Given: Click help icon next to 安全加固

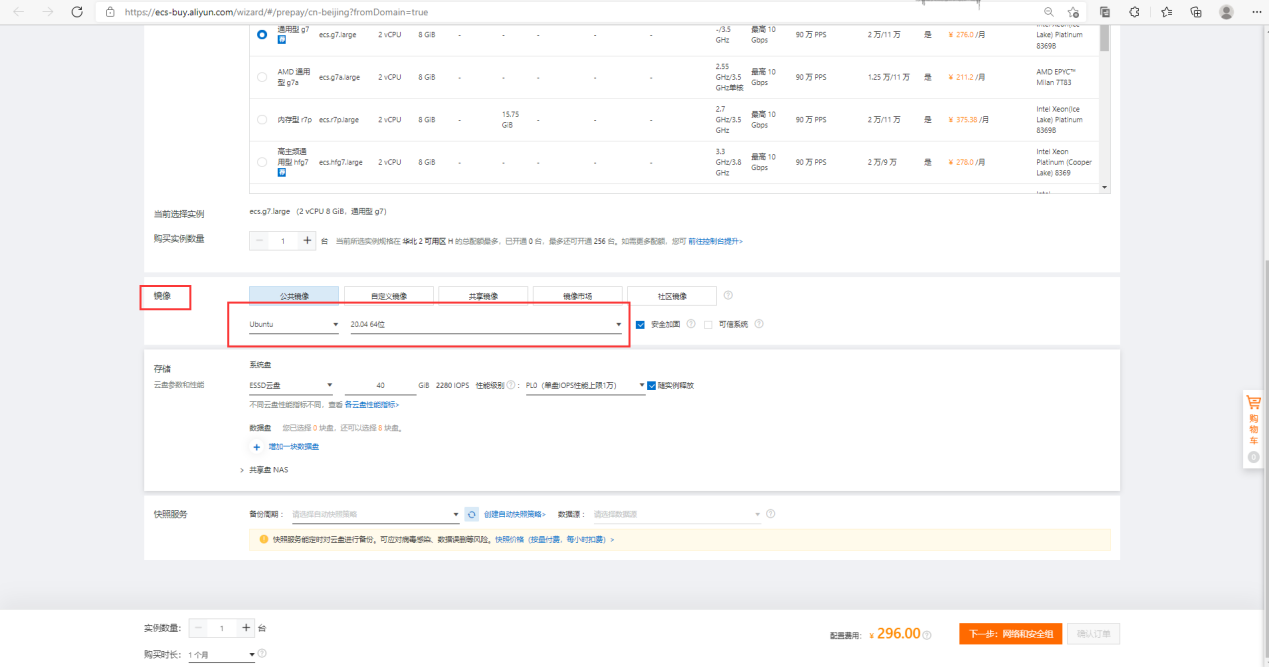Looking at the screenshot, I should pyautogui.click(x=691, y=324).
